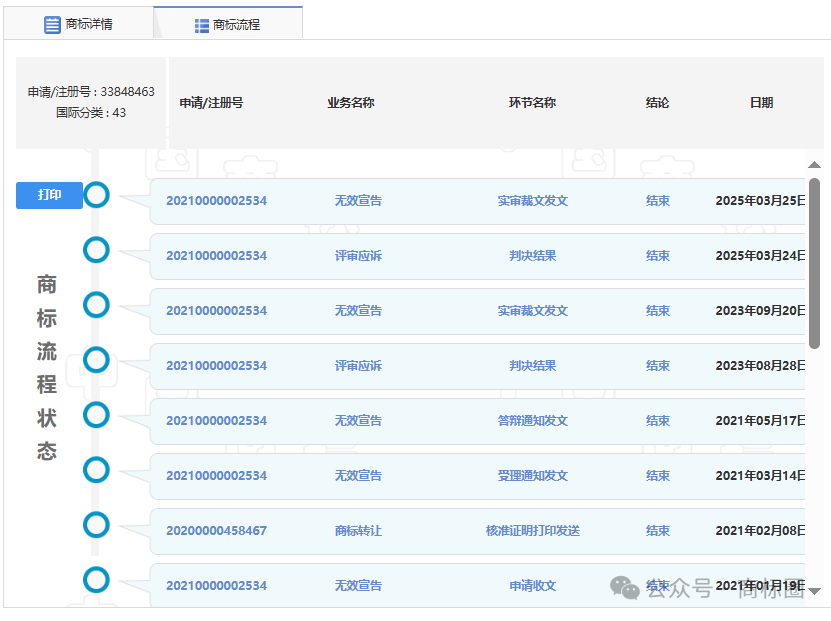Open number 2021000002534 in 2025年03月25日 row

coord(216,201)
